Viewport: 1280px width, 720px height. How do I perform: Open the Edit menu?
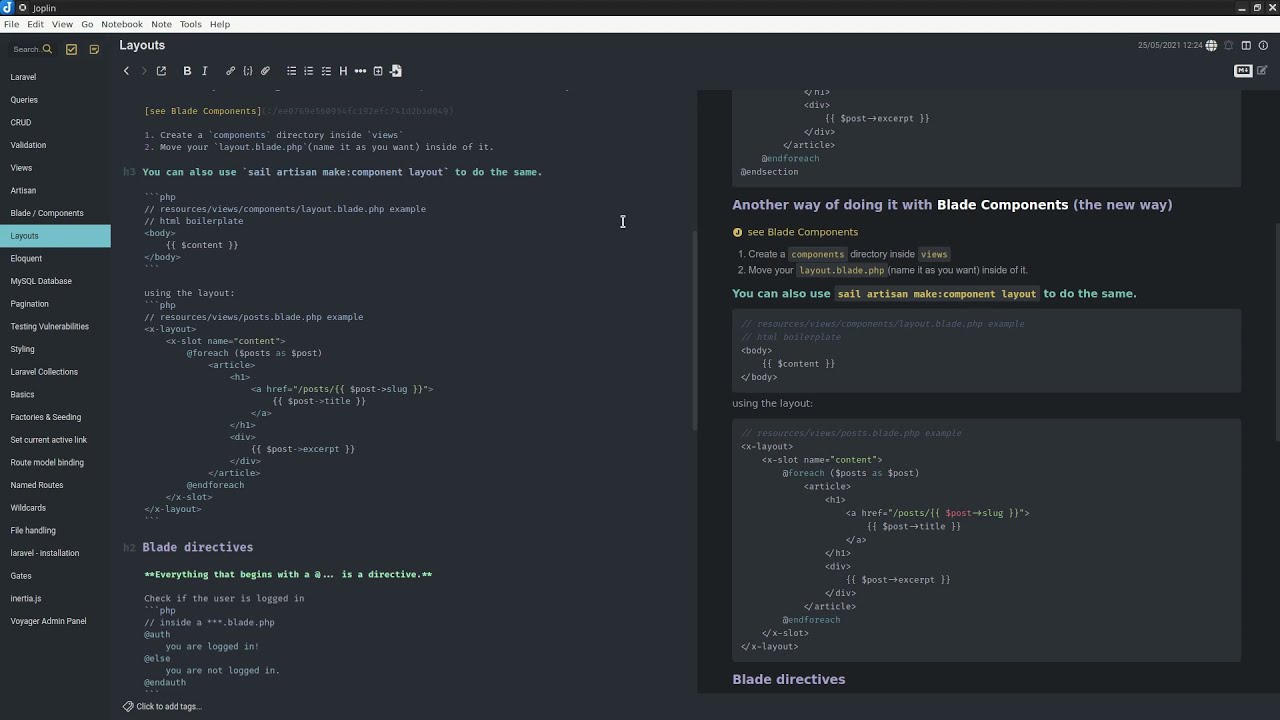tap(35, 24)
